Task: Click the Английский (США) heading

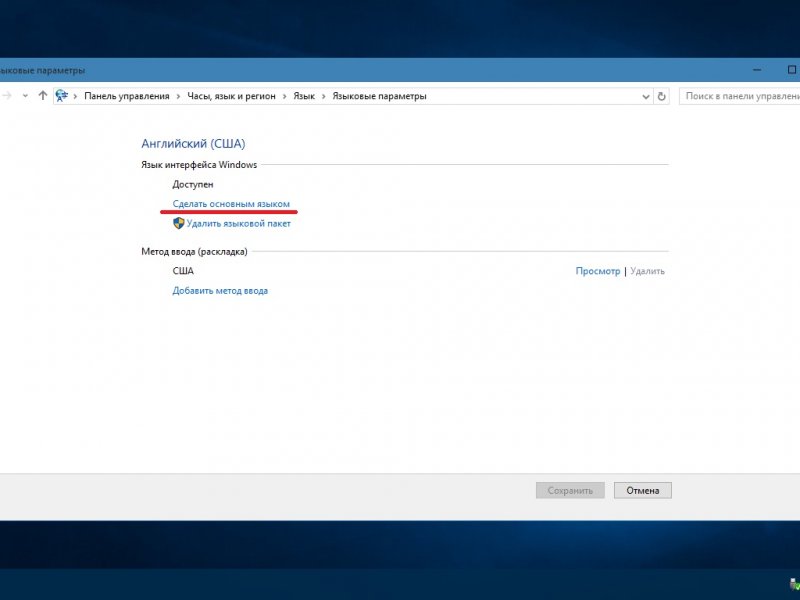Action: point(193,144)
